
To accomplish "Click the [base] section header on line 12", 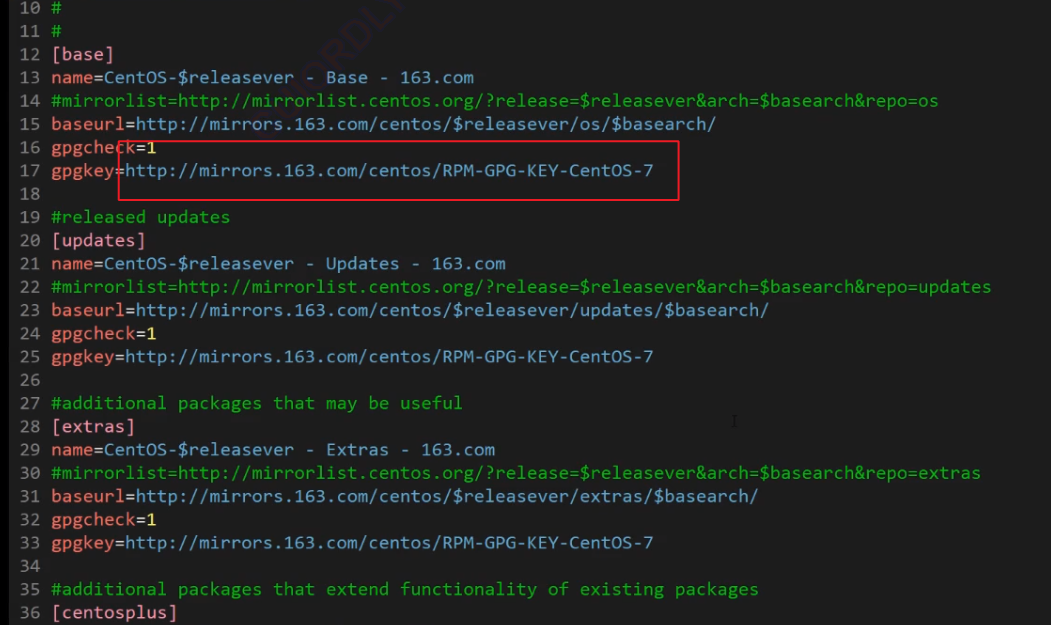I will (x=82, y=54).
